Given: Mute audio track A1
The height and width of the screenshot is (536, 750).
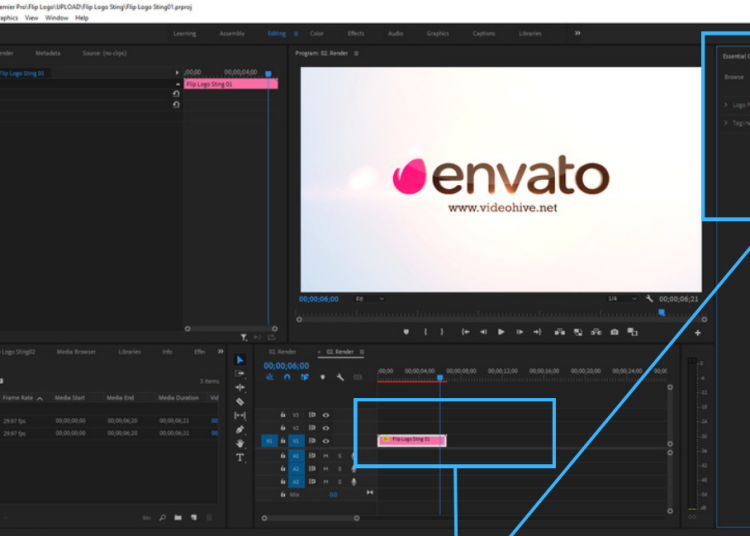Looking at the screenshot, I should coord(326,456).
